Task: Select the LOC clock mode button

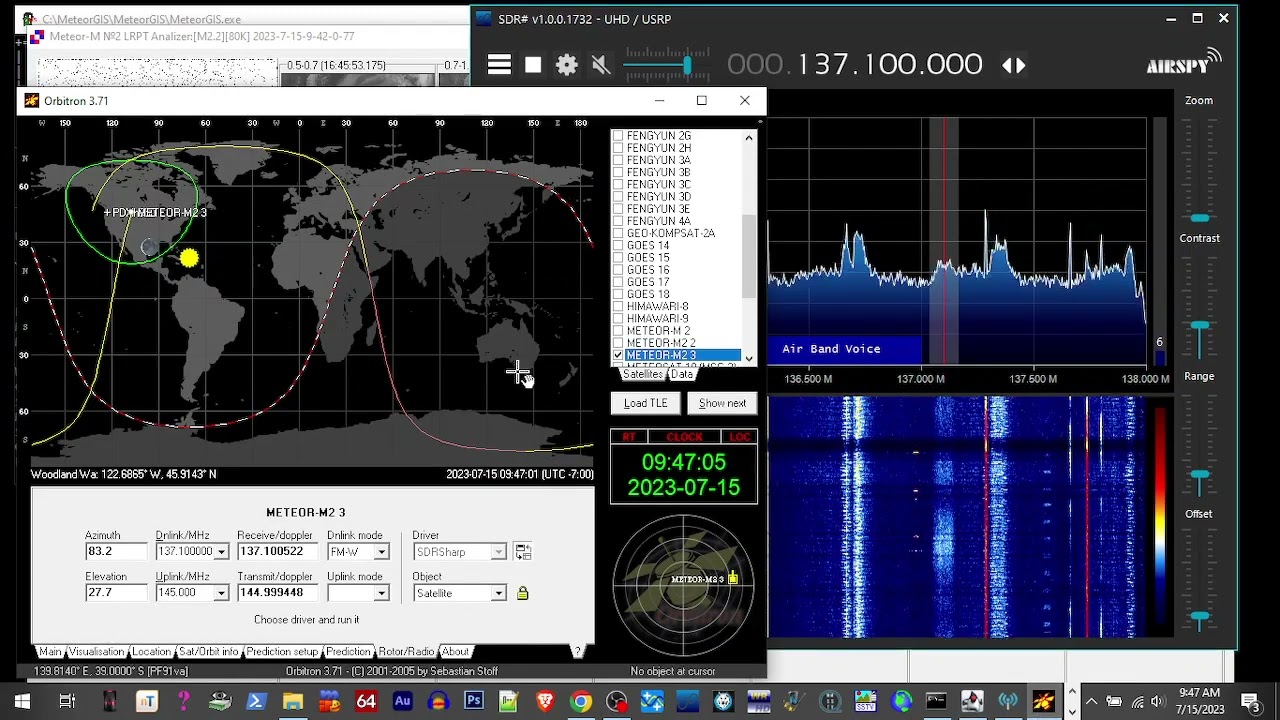Action: (x=740, y=437)
